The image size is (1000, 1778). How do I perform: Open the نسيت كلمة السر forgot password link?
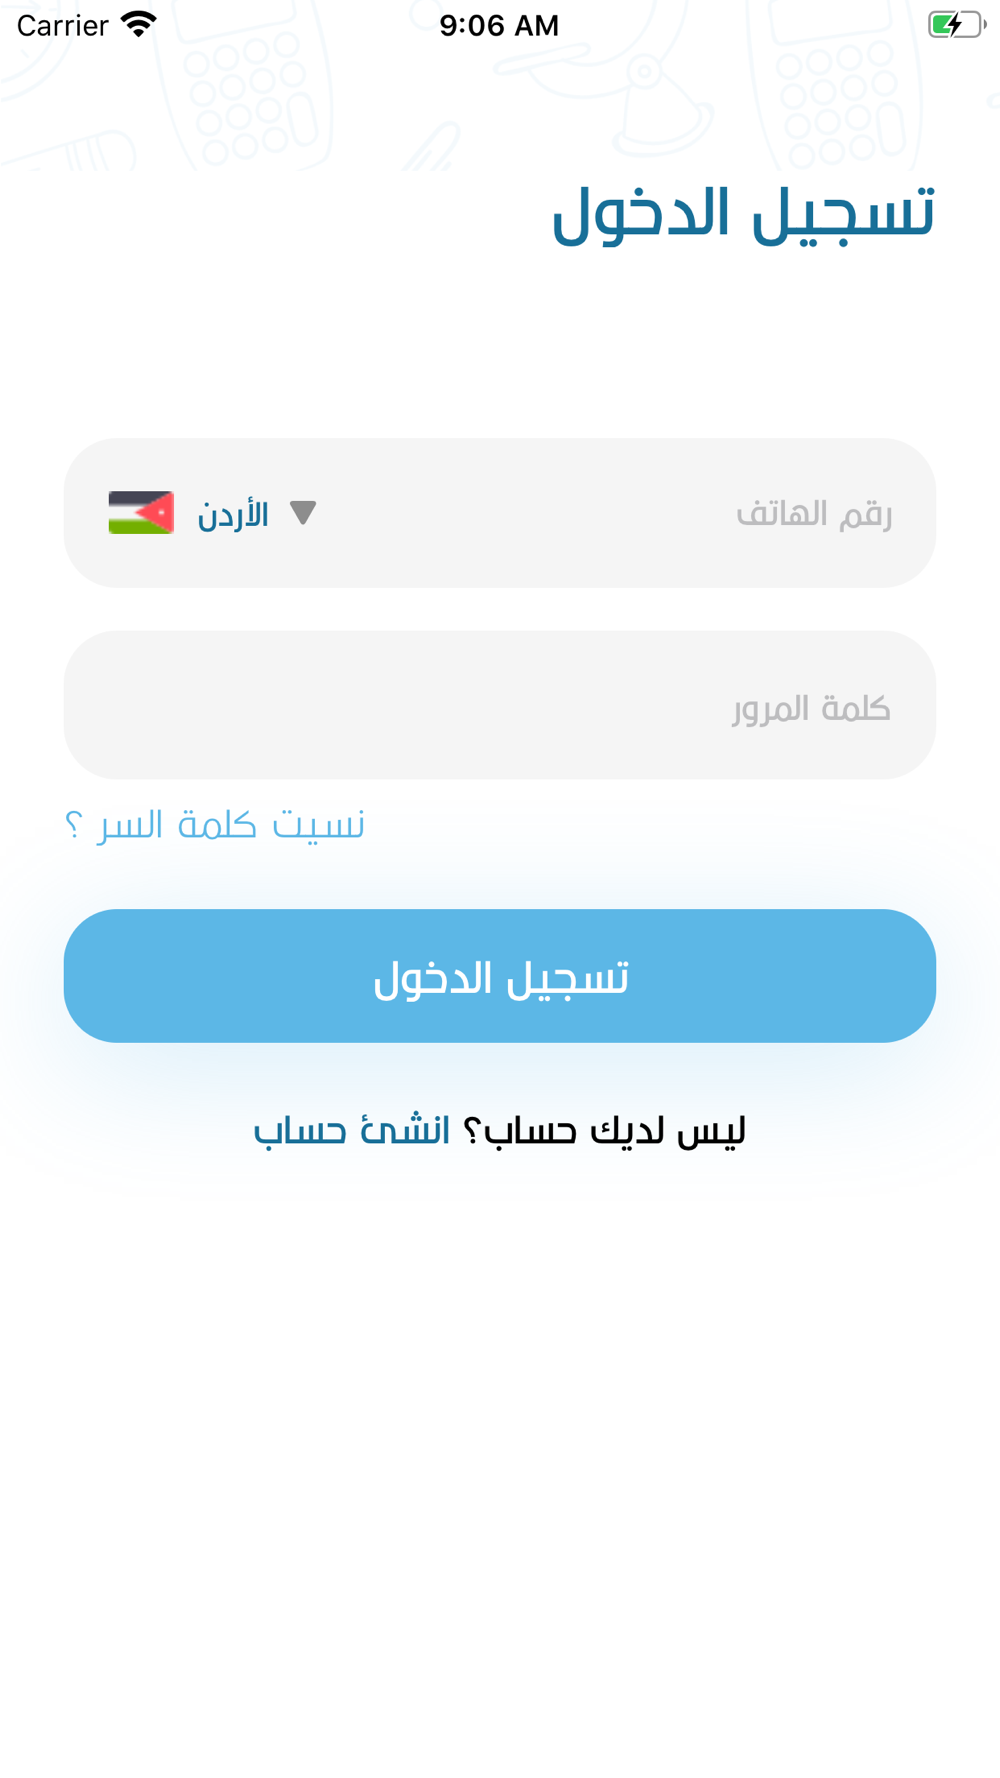215,825
